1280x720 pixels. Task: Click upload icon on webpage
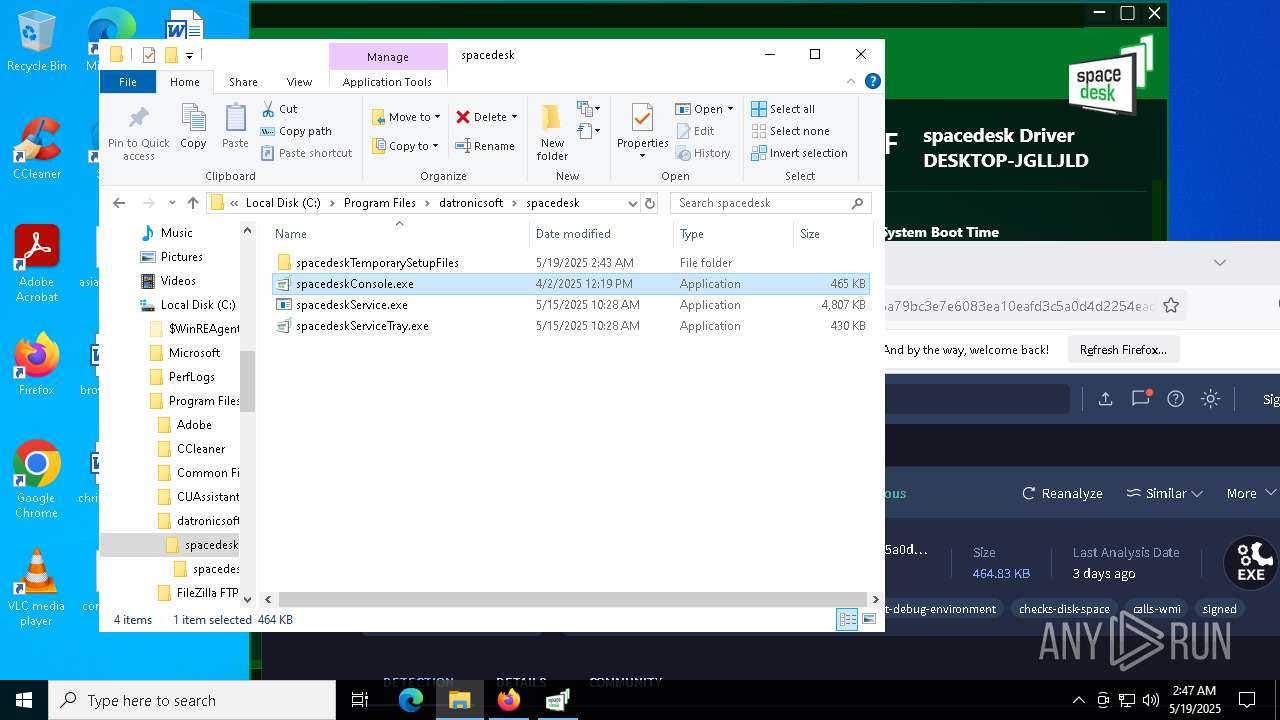pyautogui.click(x=1105, y=399)
